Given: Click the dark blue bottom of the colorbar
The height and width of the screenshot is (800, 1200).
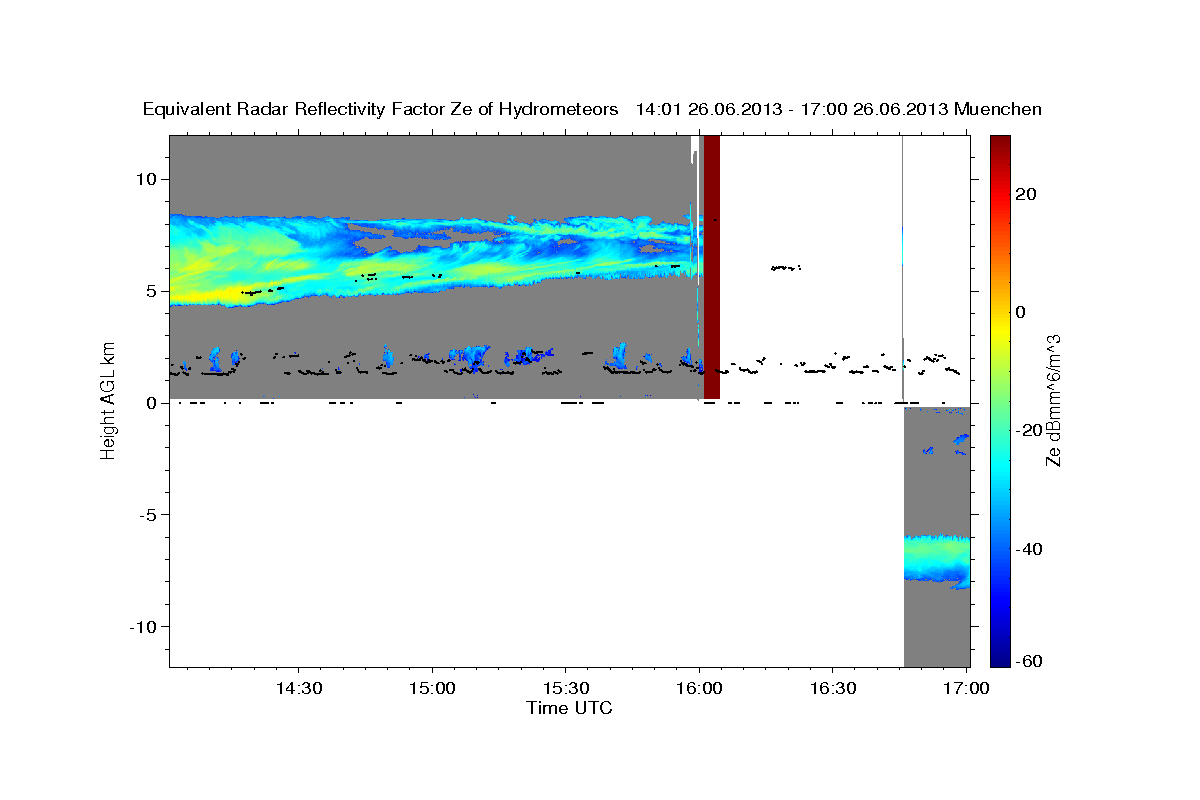Looking at the screenshot, I should [1000, 655].
